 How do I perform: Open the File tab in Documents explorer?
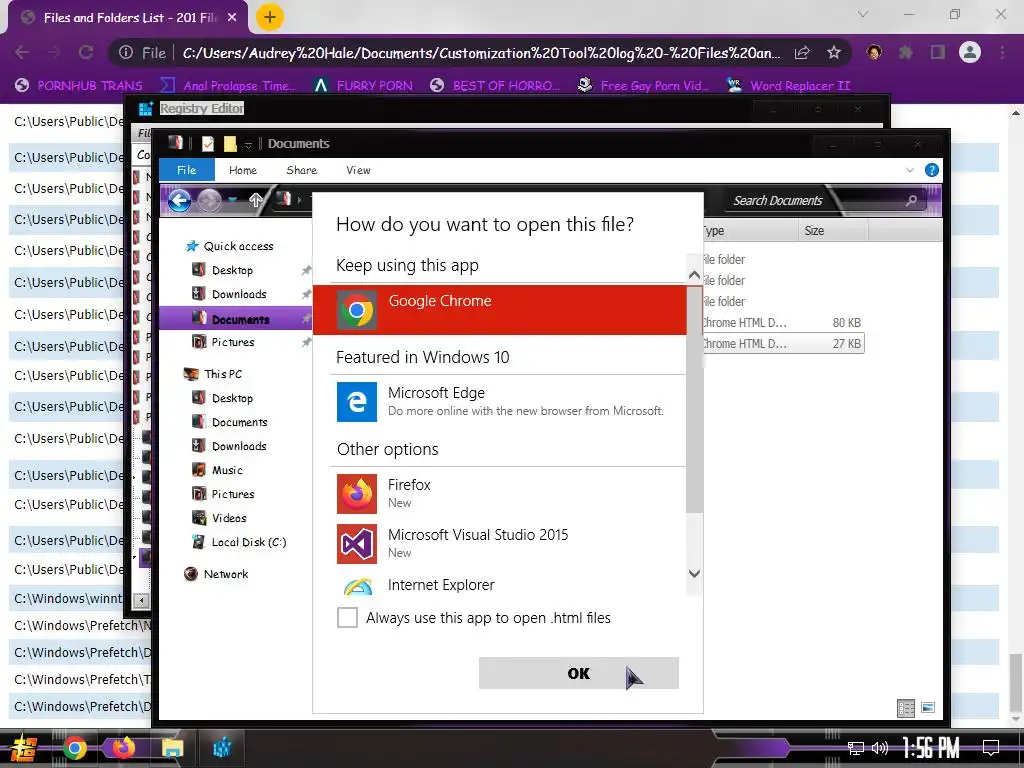tap(187, 170)
